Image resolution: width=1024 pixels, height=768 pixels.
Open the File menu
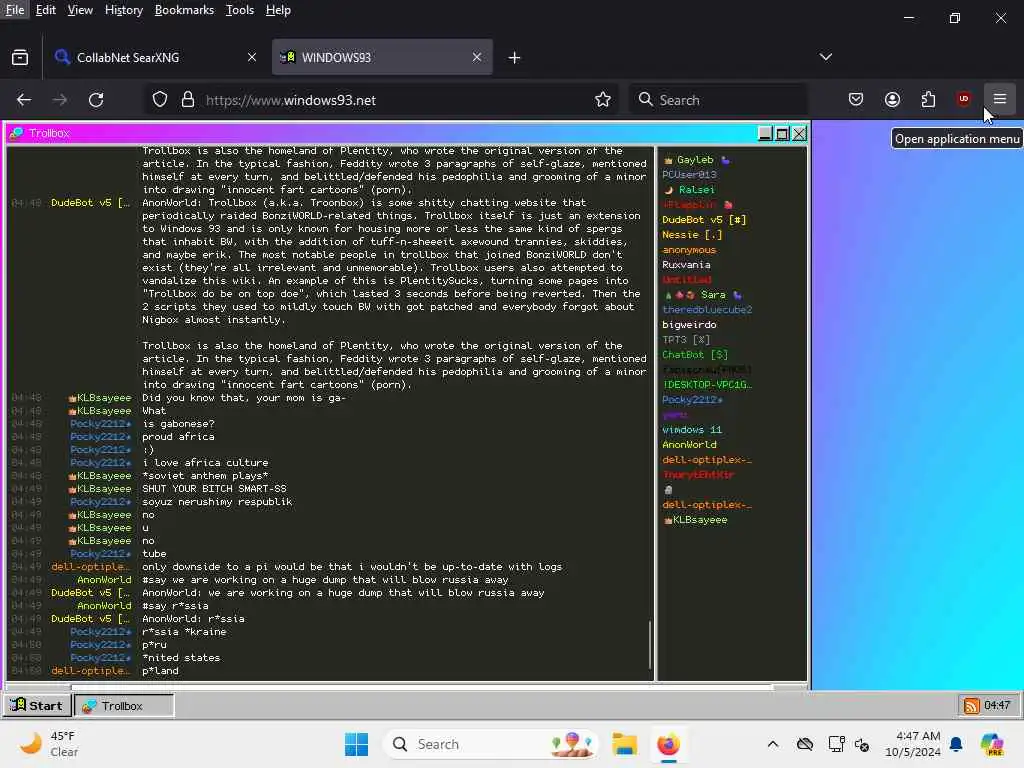(x=15, y=10)
